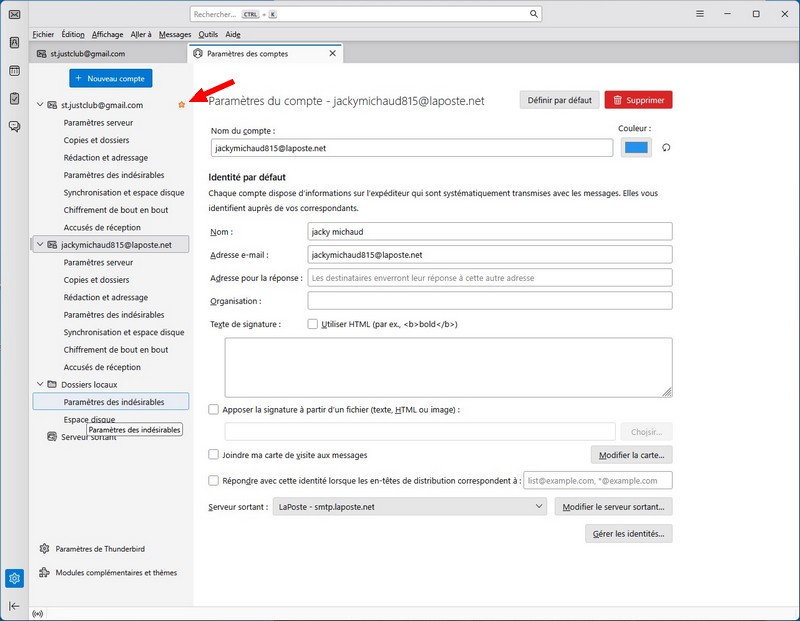Enable the Utiliser HTML checkbox
The height and width of the screenshot is (621, 800).
(313, 324)
